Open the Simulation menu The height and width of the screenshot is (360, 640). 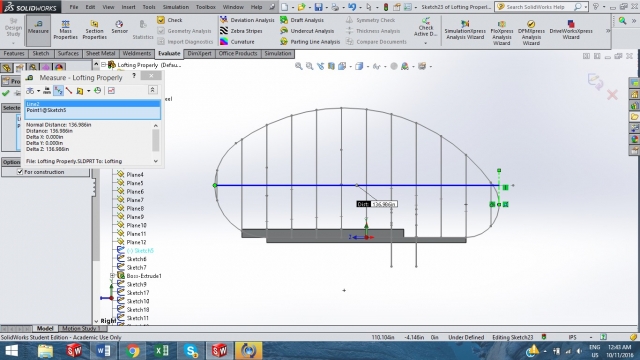[x=176, y=7]
